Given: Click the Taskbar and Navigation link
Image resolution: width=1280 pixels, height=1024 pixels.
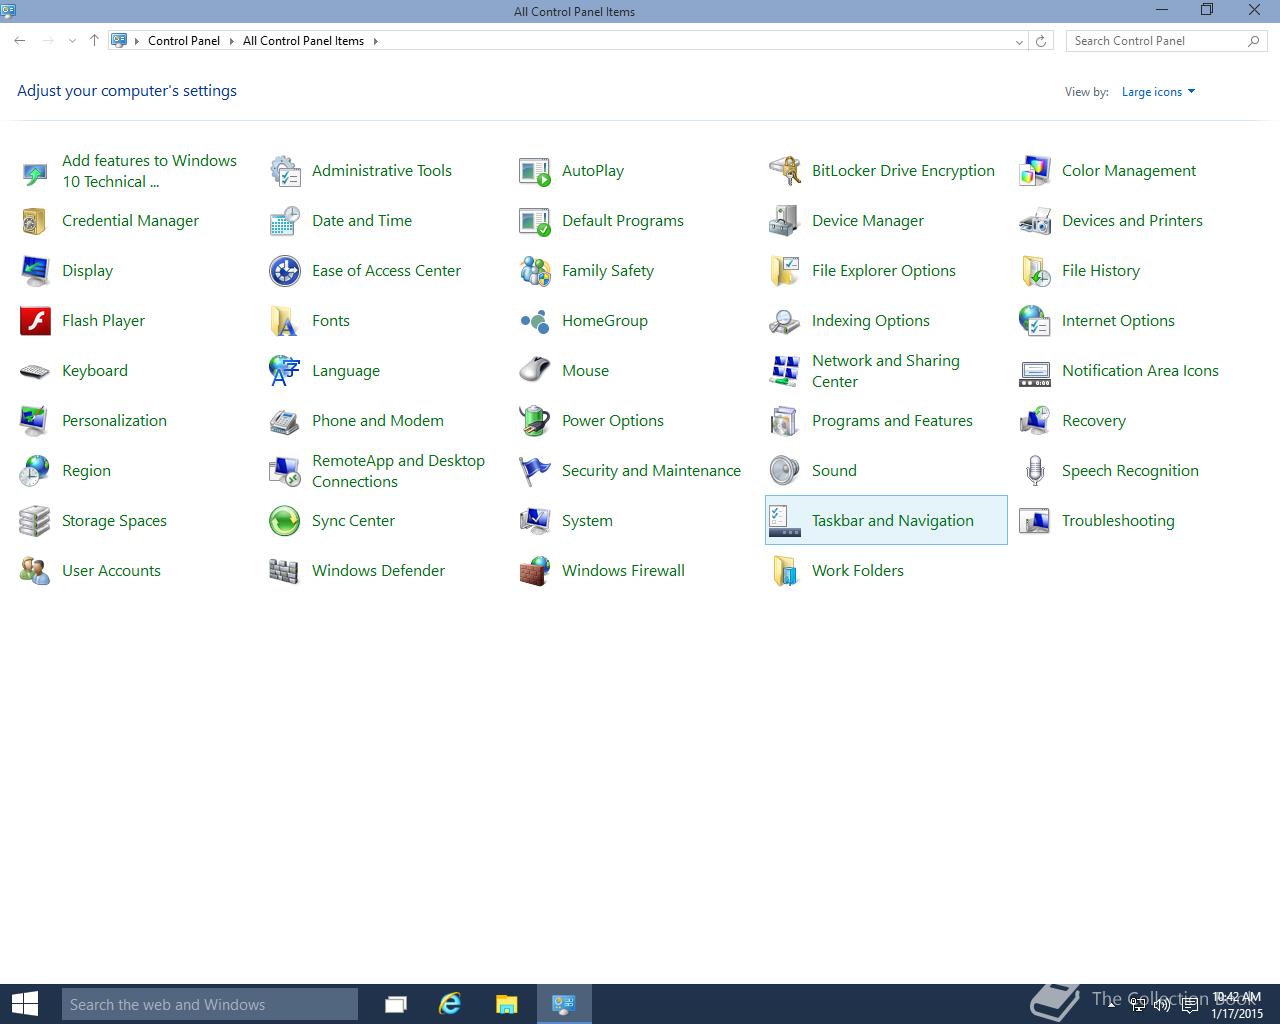Looking at the screenshot, I should coord(893,521).
